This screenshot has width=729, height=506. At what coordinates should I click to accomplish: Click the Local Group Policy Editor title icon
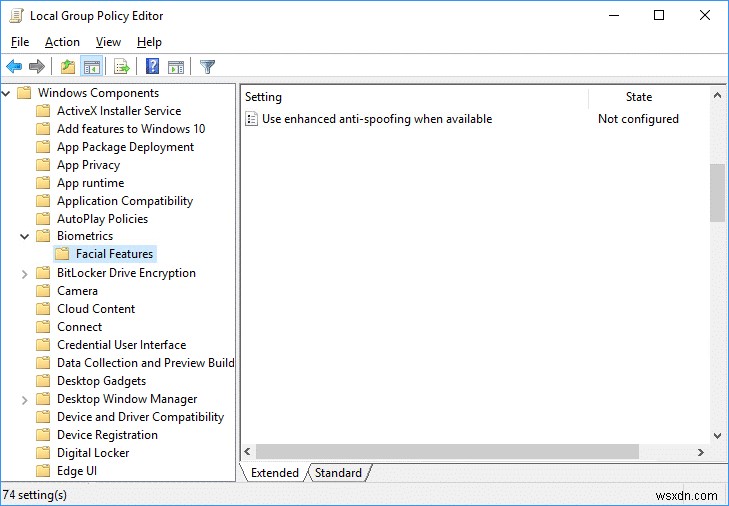(x=16, y=15)
